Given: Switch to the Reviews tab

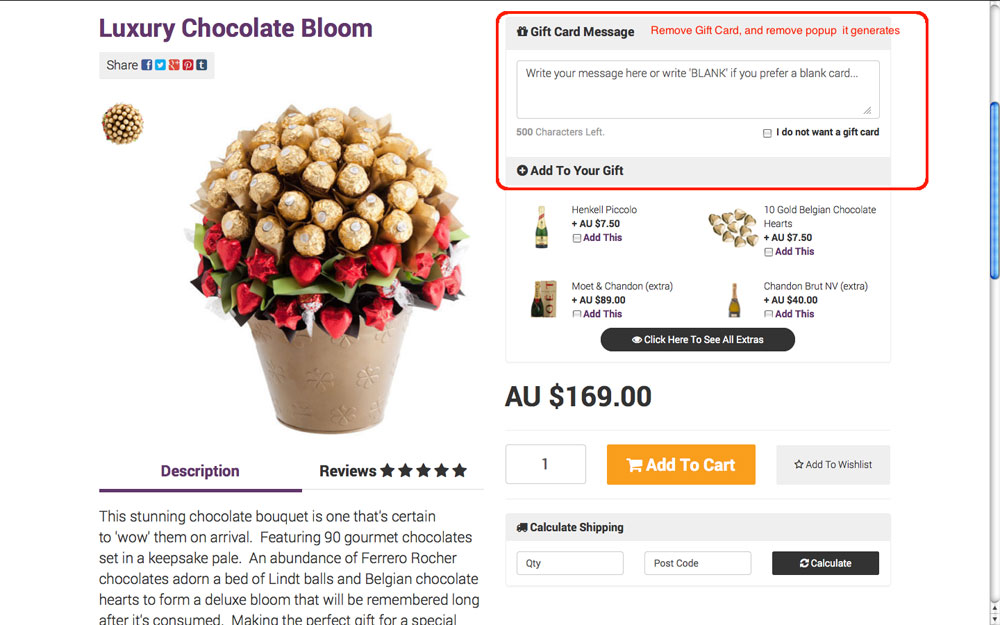Looking at the screenshot, I should (348, 471).
